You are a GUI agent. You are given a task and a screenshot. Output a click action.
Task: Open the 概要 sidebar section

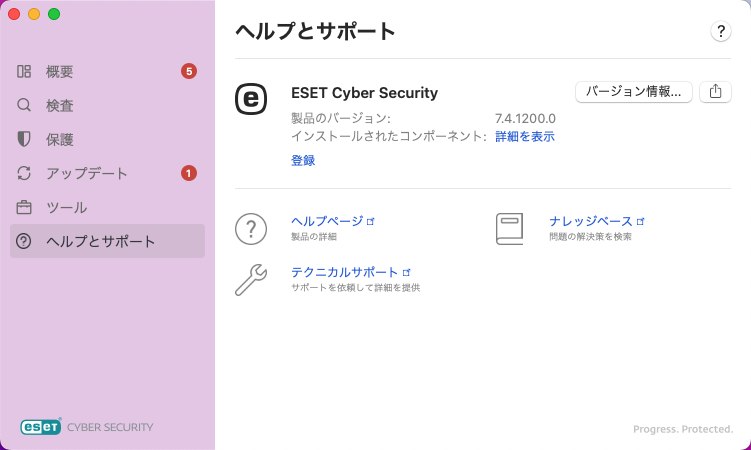tap(60, 71)
